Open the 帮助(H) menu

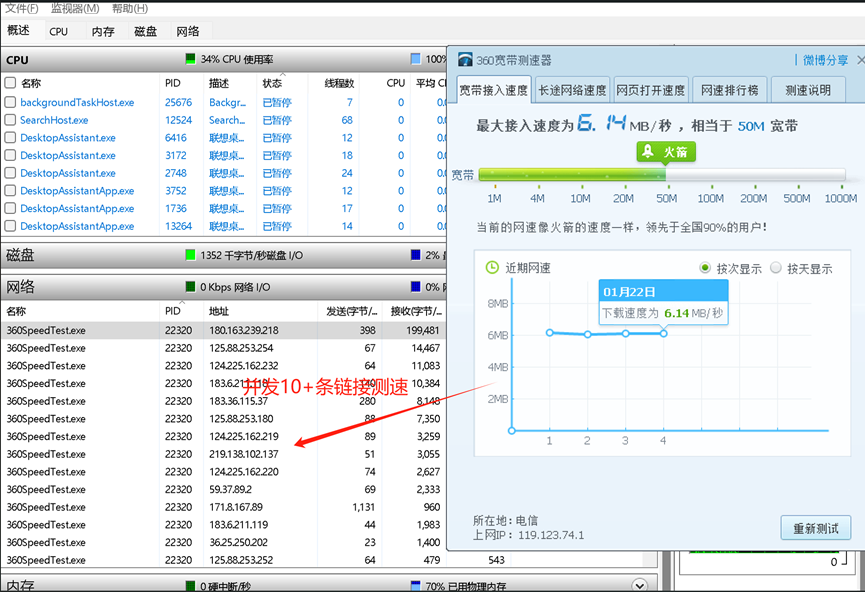tap(130, 8)
